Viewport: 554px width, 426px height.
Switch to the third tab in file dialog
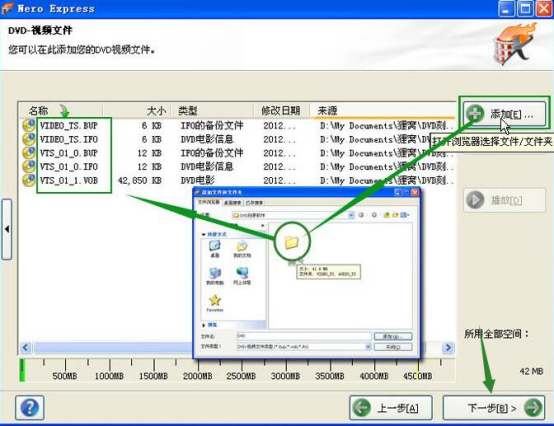(x=254, y=202)
